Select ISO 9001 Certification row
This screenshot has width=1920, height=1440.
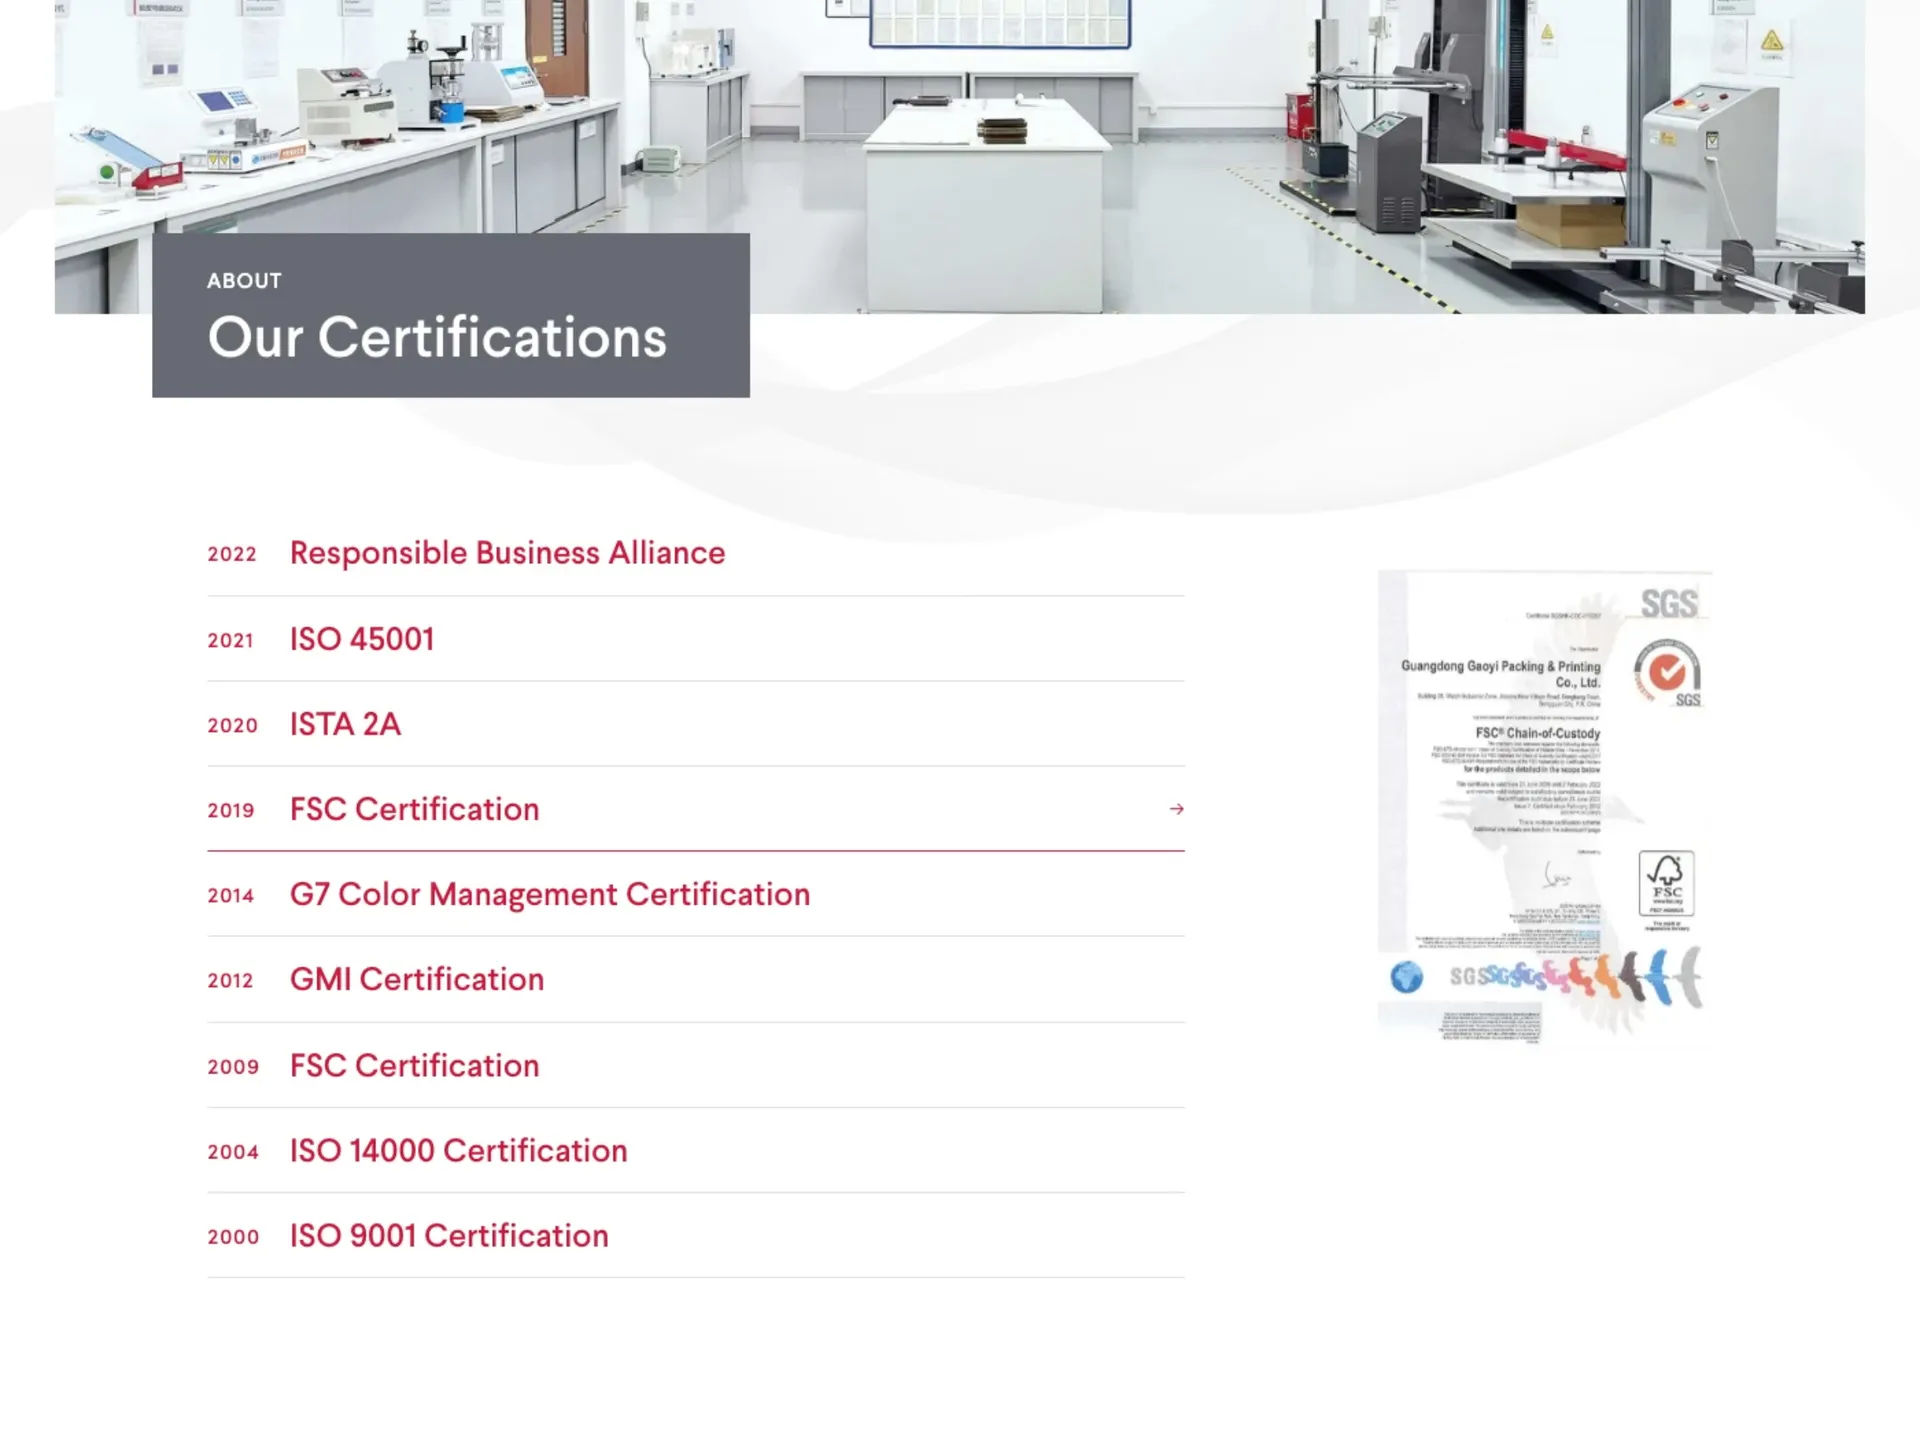click(x=449, y=1235)
